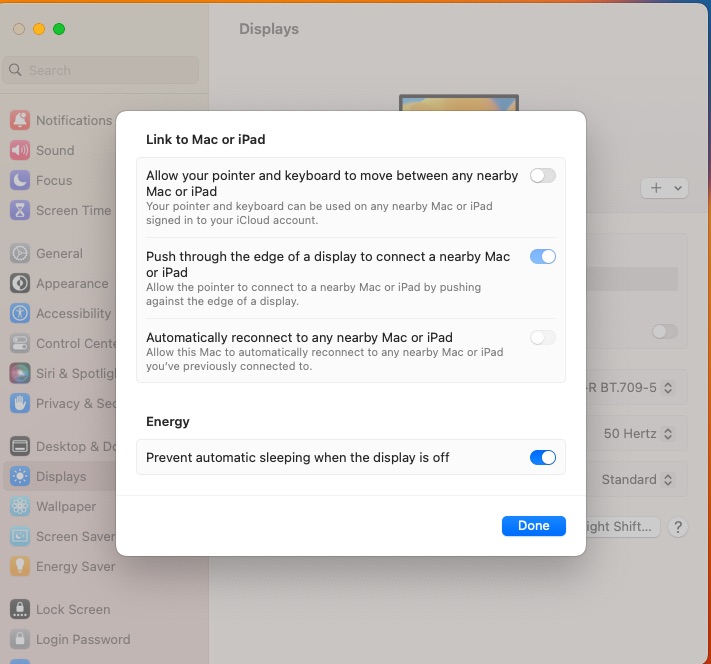Open Appearance settings label

(72, 283)
